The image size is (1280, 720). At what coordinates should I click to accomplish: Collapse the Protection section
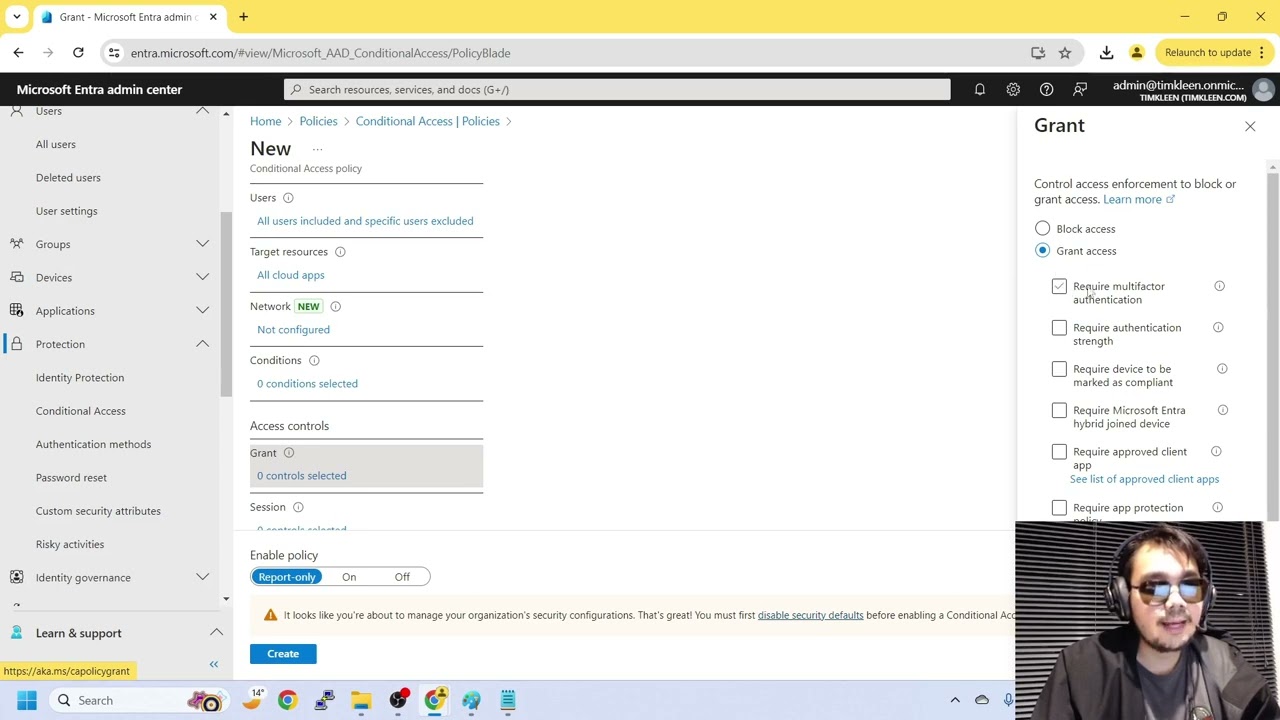pyautogui.click(x=202, y=344)
